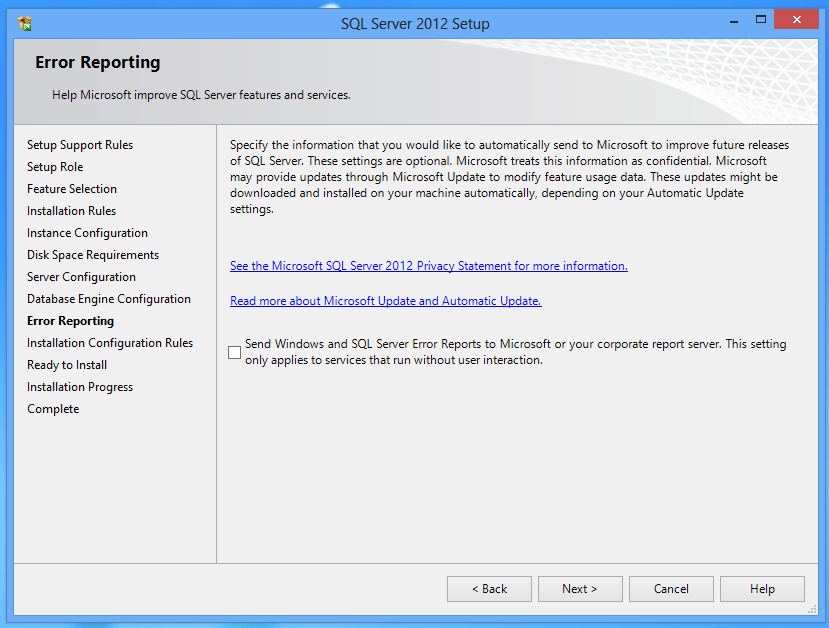The height and width of the screenshot is (628, 829).
Task: Select the Setup Support Rules step
Action: tap(80, 145)
